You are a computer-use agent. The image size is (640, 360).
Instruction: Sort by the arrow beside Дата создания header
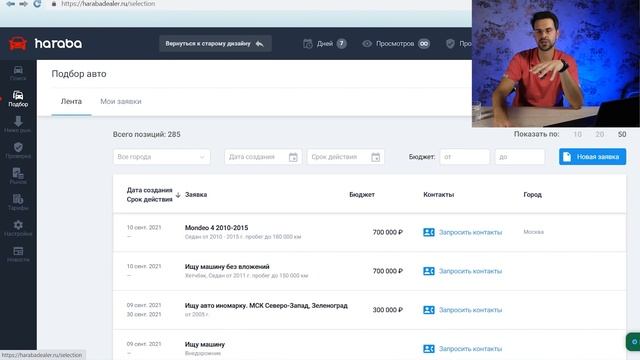click(x=178, y=195)
